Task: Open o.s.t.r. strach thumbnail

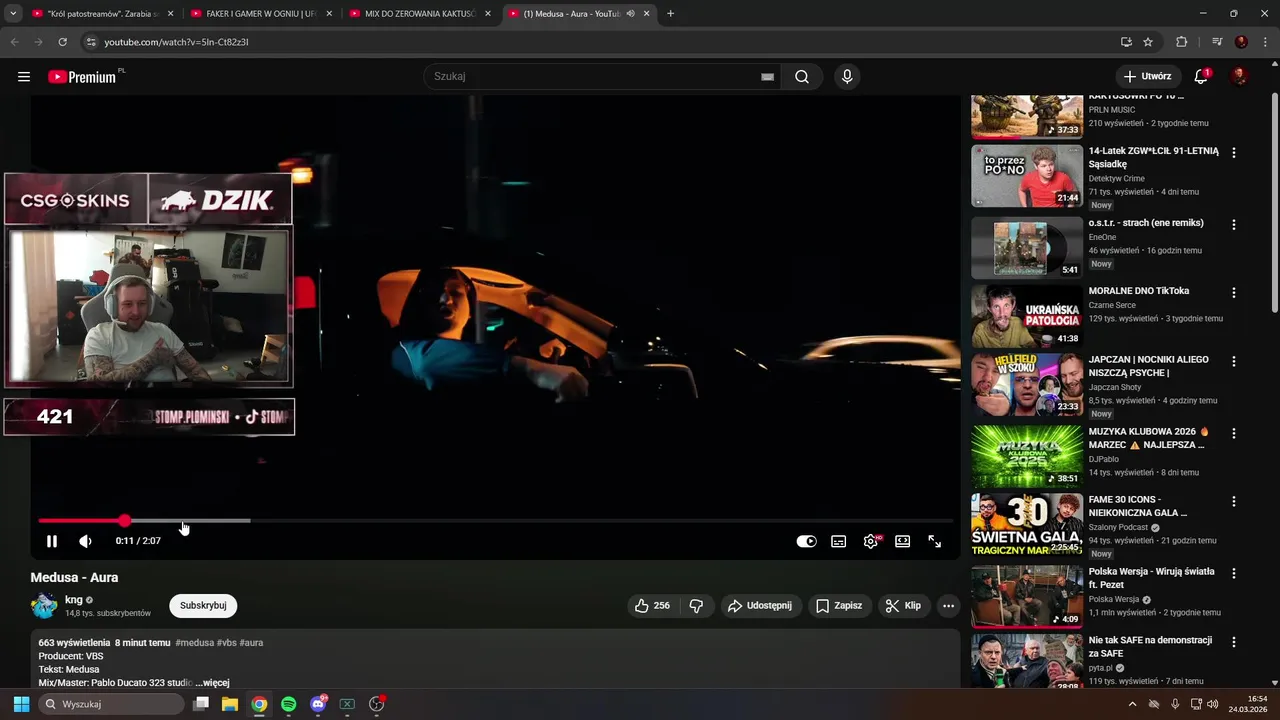Action: point(1027,248)
